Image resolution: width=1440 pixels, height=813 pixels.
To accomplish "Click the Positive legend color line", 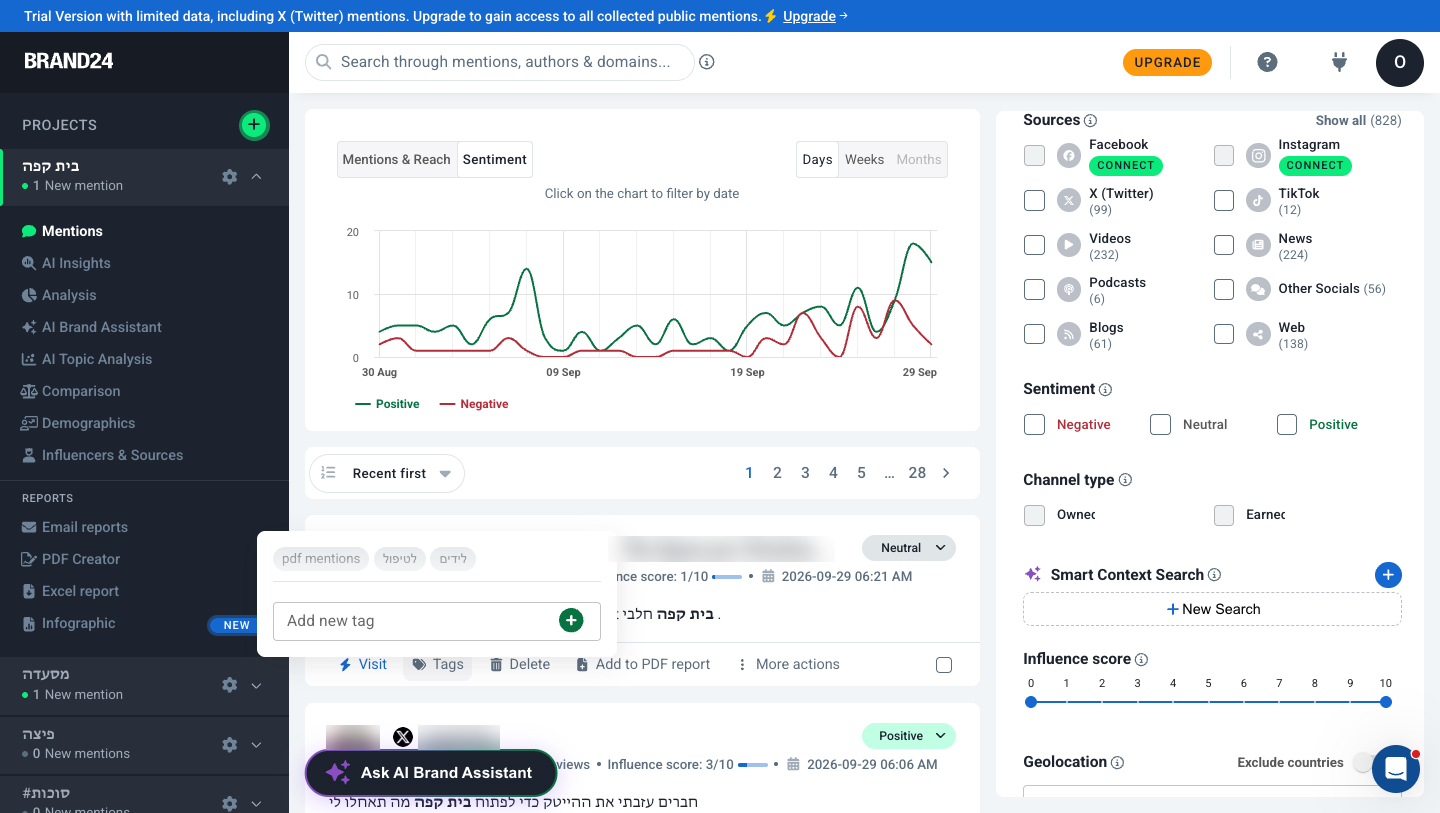I will coord(363,404).
